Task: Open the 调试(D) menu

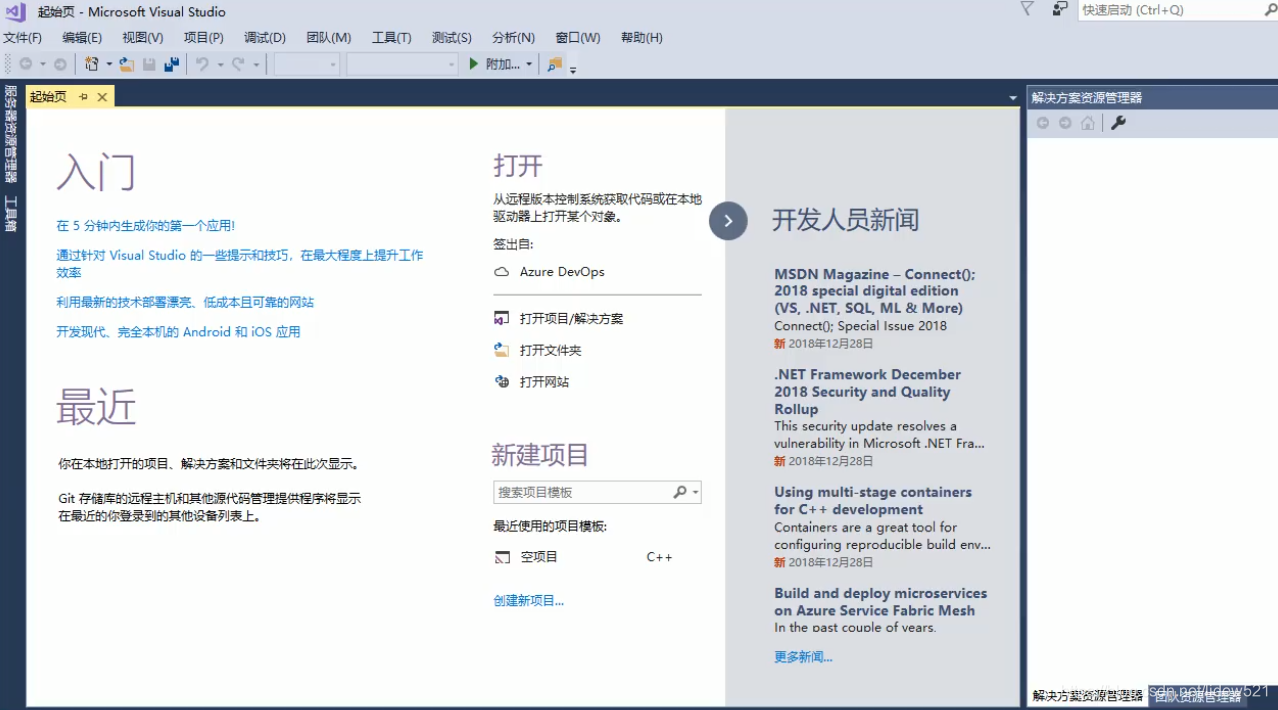Action: click(x=265, y=38)
